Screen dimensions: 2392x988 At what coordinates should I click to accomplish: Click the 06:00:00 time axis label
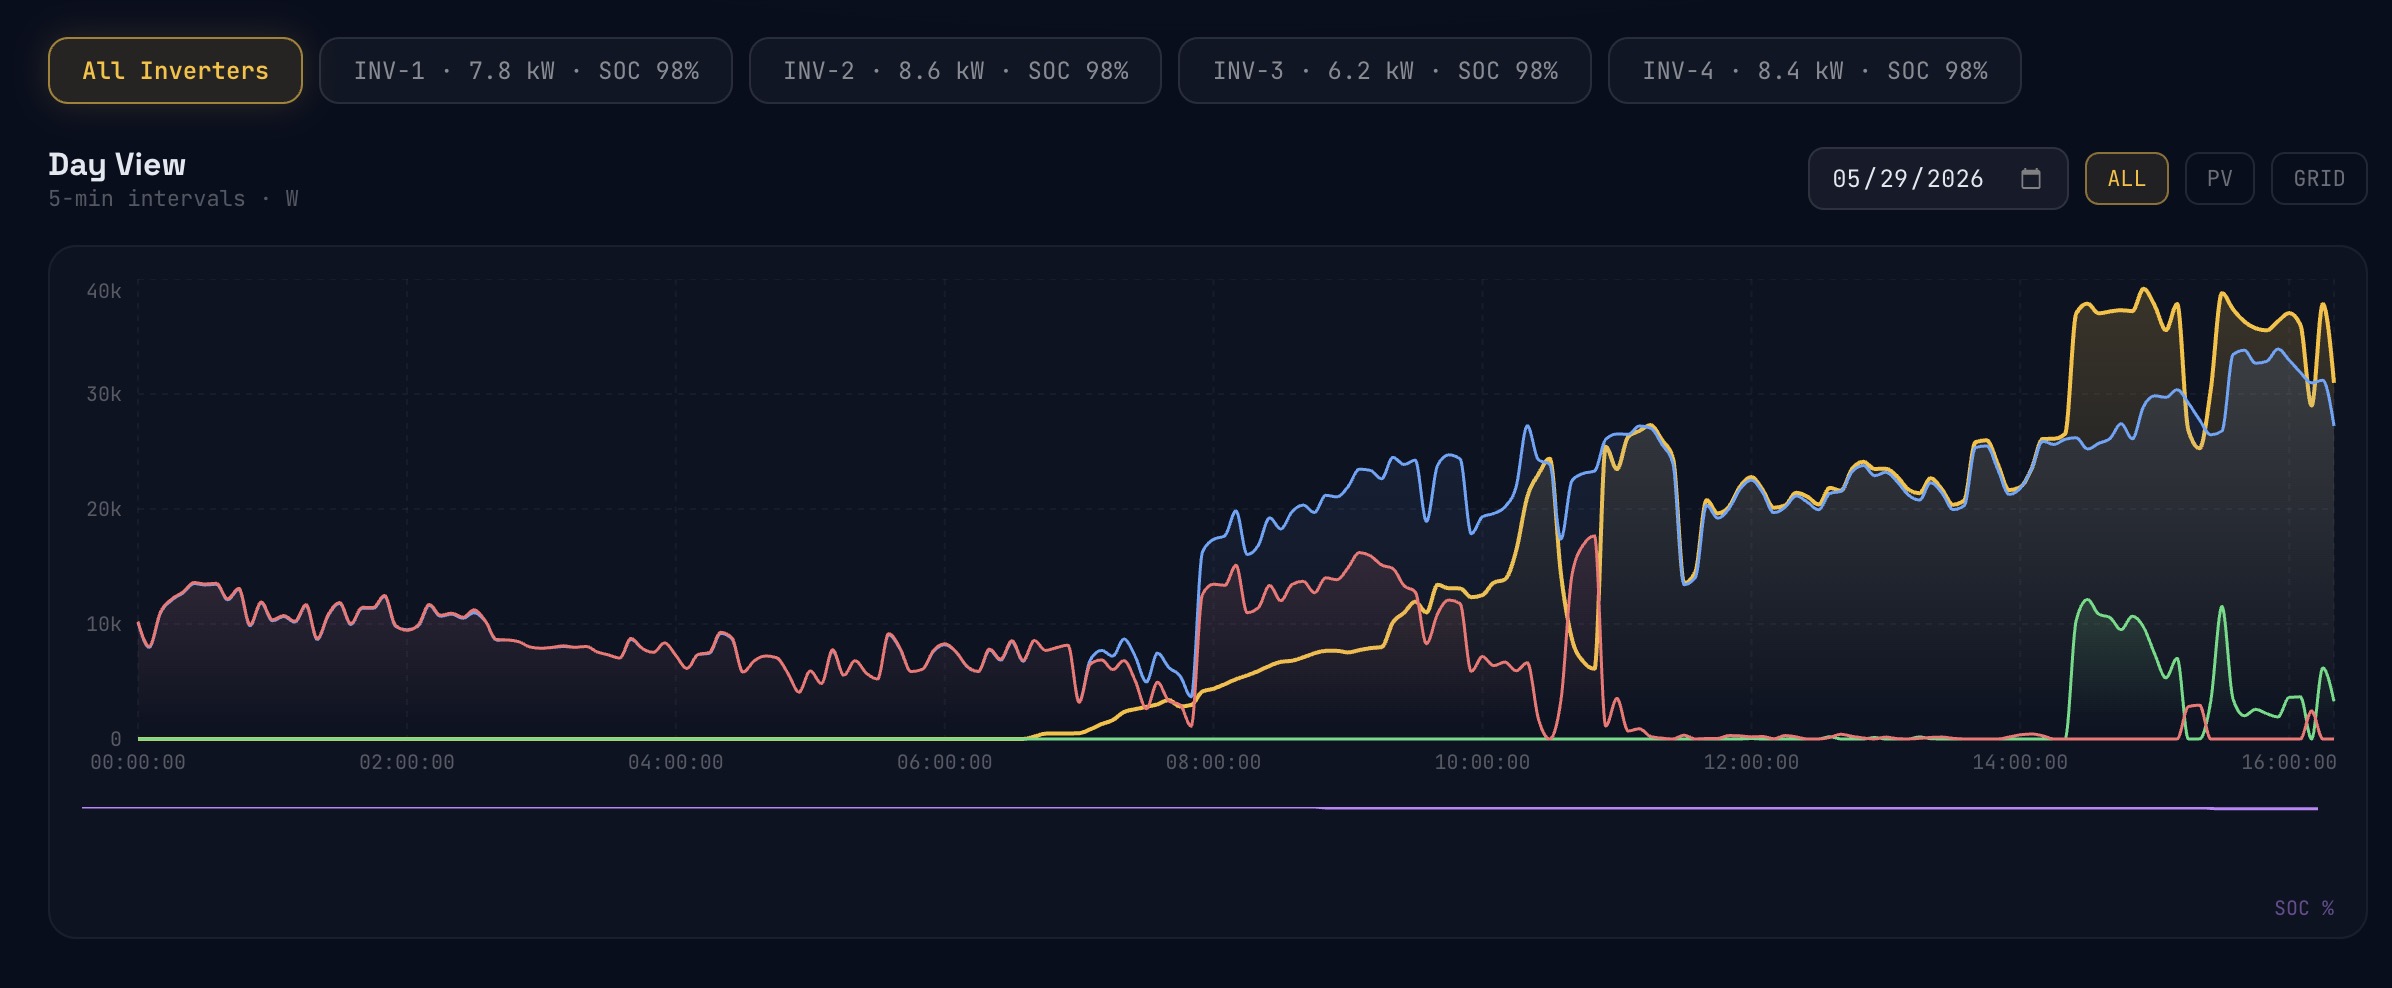pyautogui.click(x=945, y=762)
